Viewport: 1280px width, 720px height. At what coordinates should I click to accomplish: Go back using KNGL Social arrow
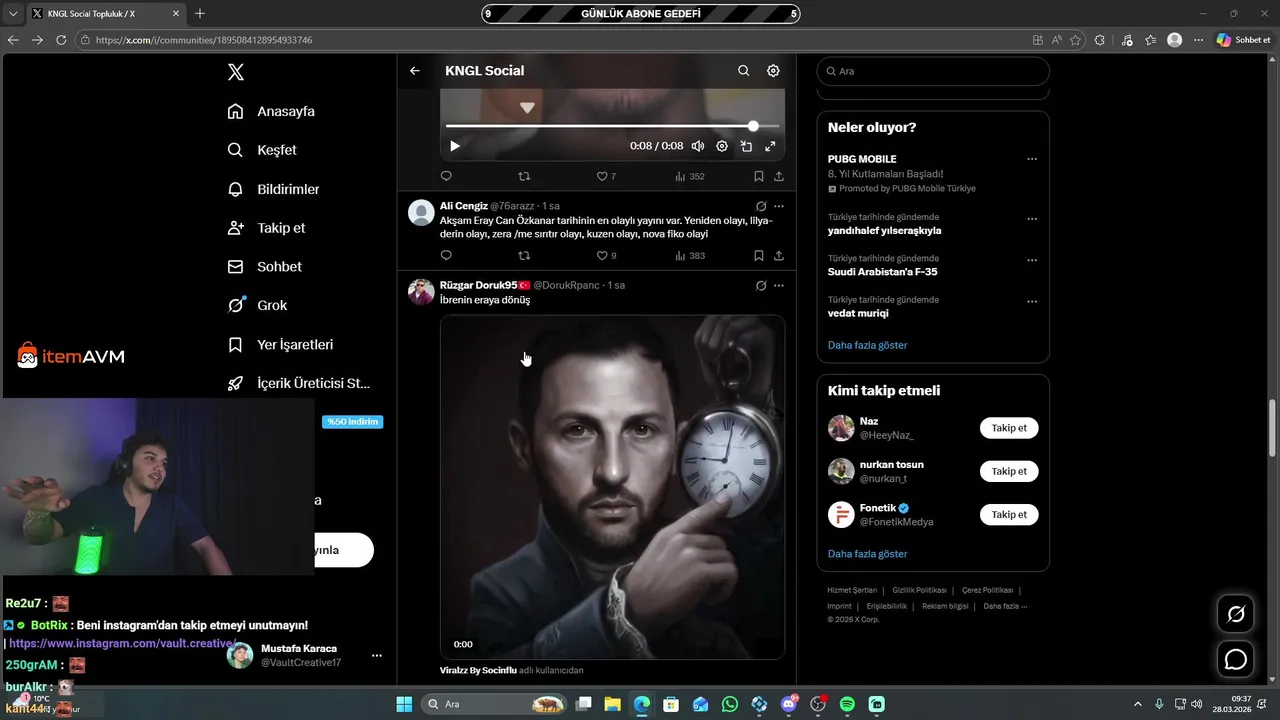coord(415,71)
